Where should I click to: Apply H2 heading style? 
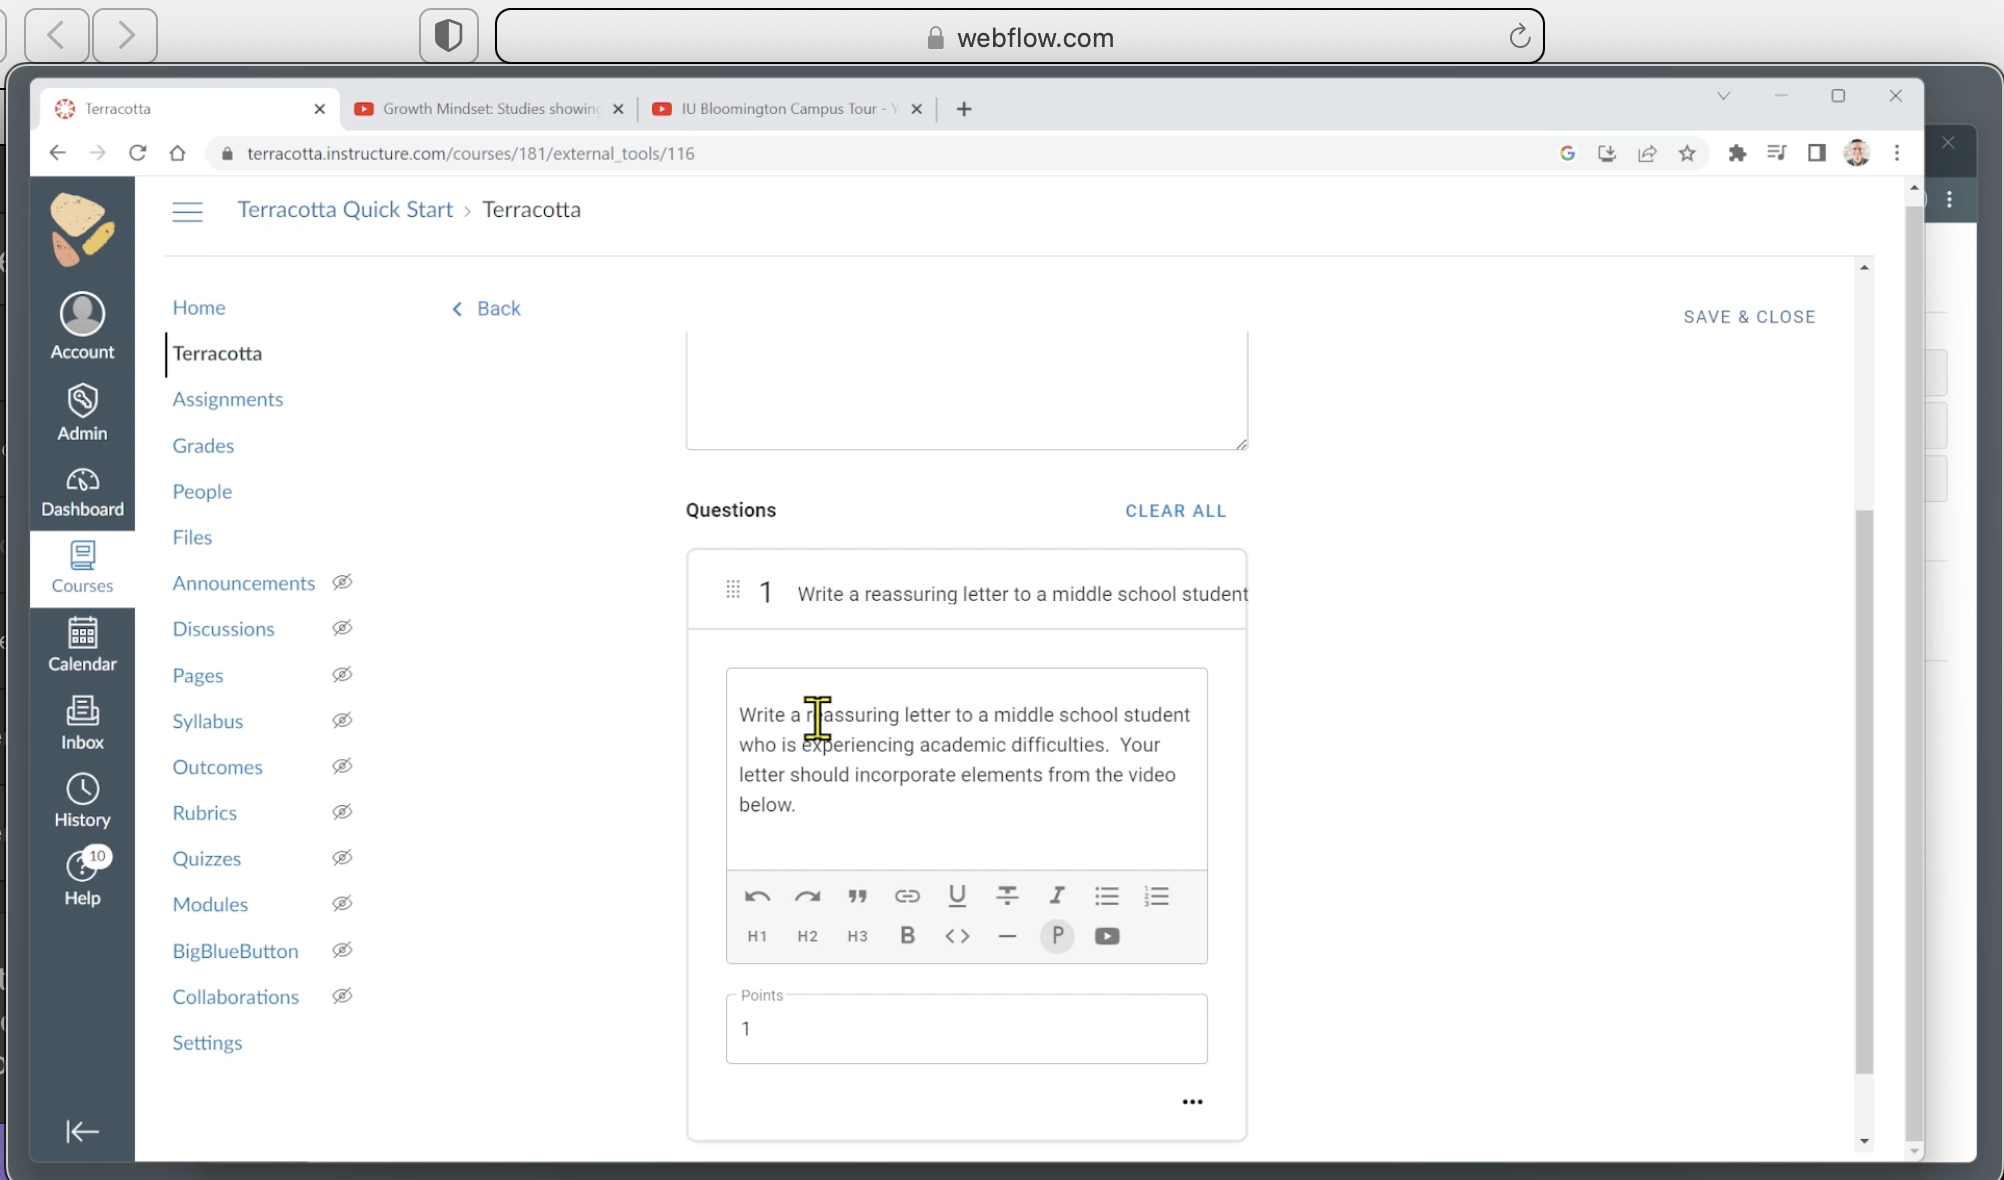coord(807,936)
